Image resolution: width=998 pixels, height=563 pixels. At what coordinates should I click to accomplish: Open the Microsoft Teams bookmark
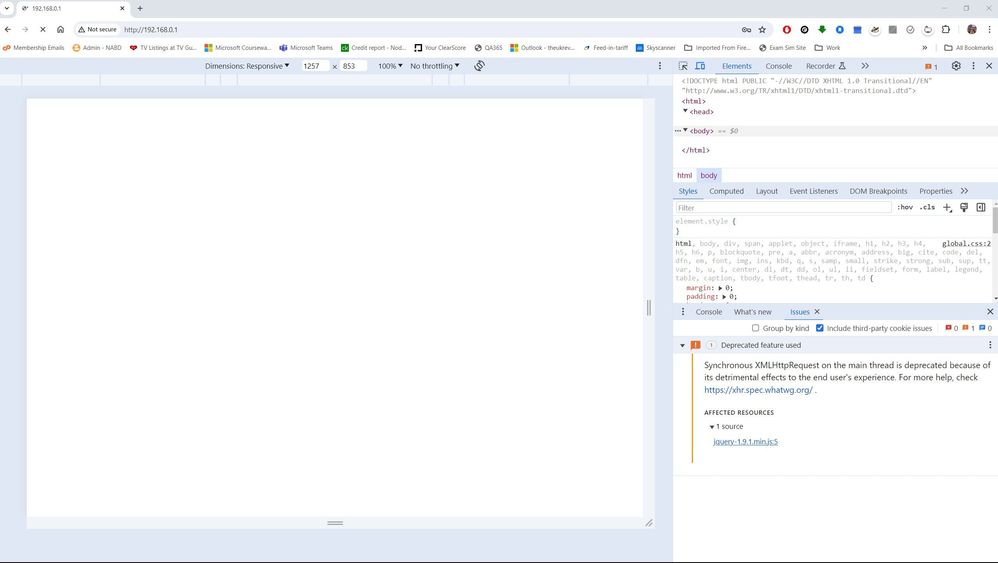pos(306,48)
